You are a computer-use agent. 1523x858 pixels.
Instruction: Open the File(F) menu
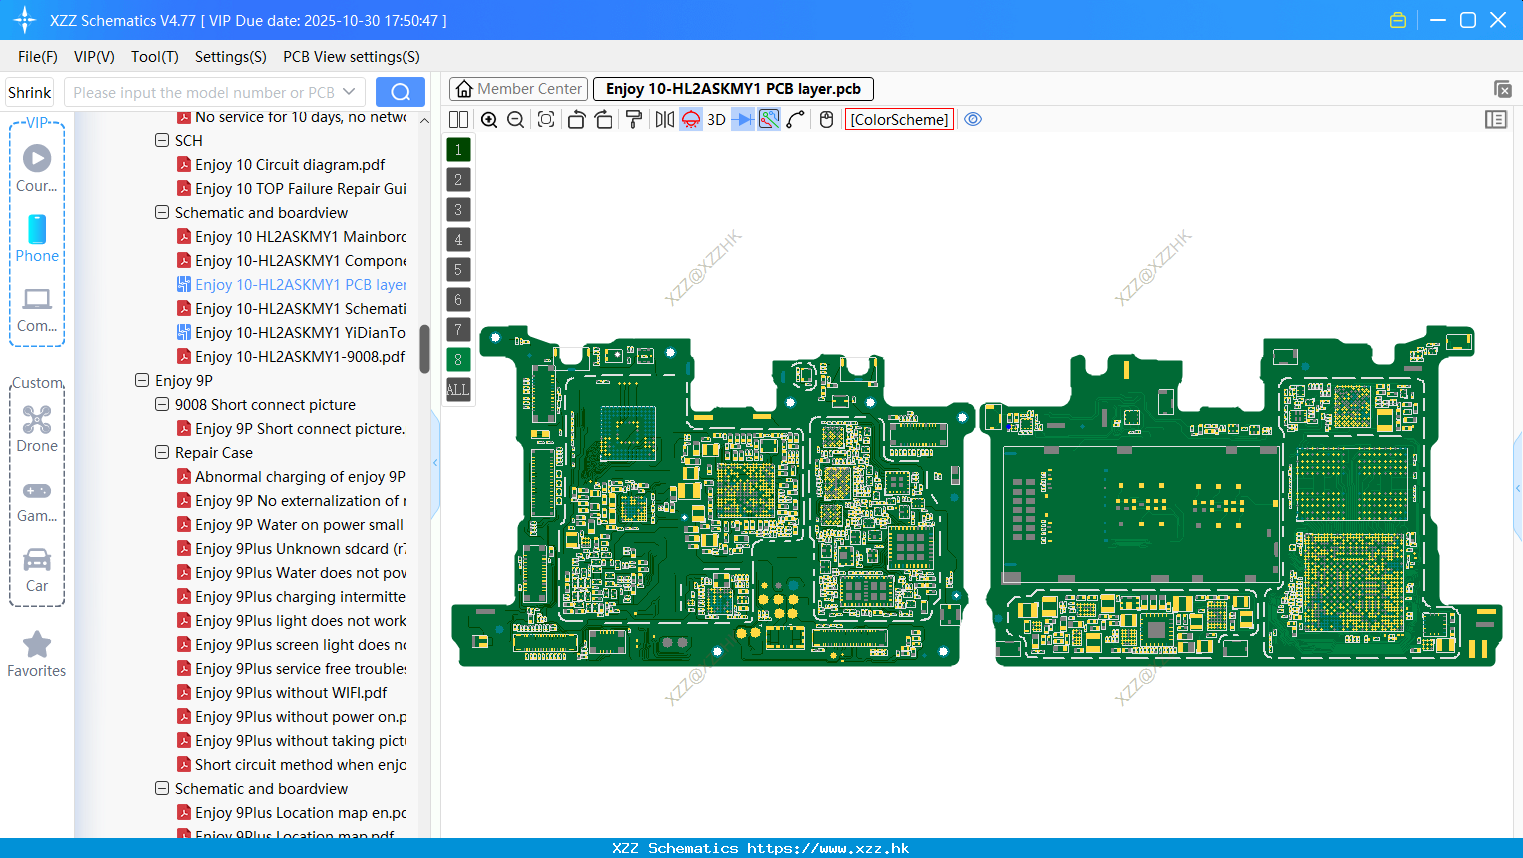[38, 57]
